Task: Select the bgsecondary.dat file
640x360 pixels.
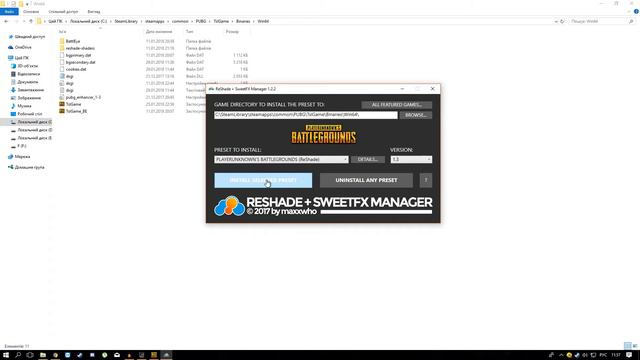Action: coord(80,62)
